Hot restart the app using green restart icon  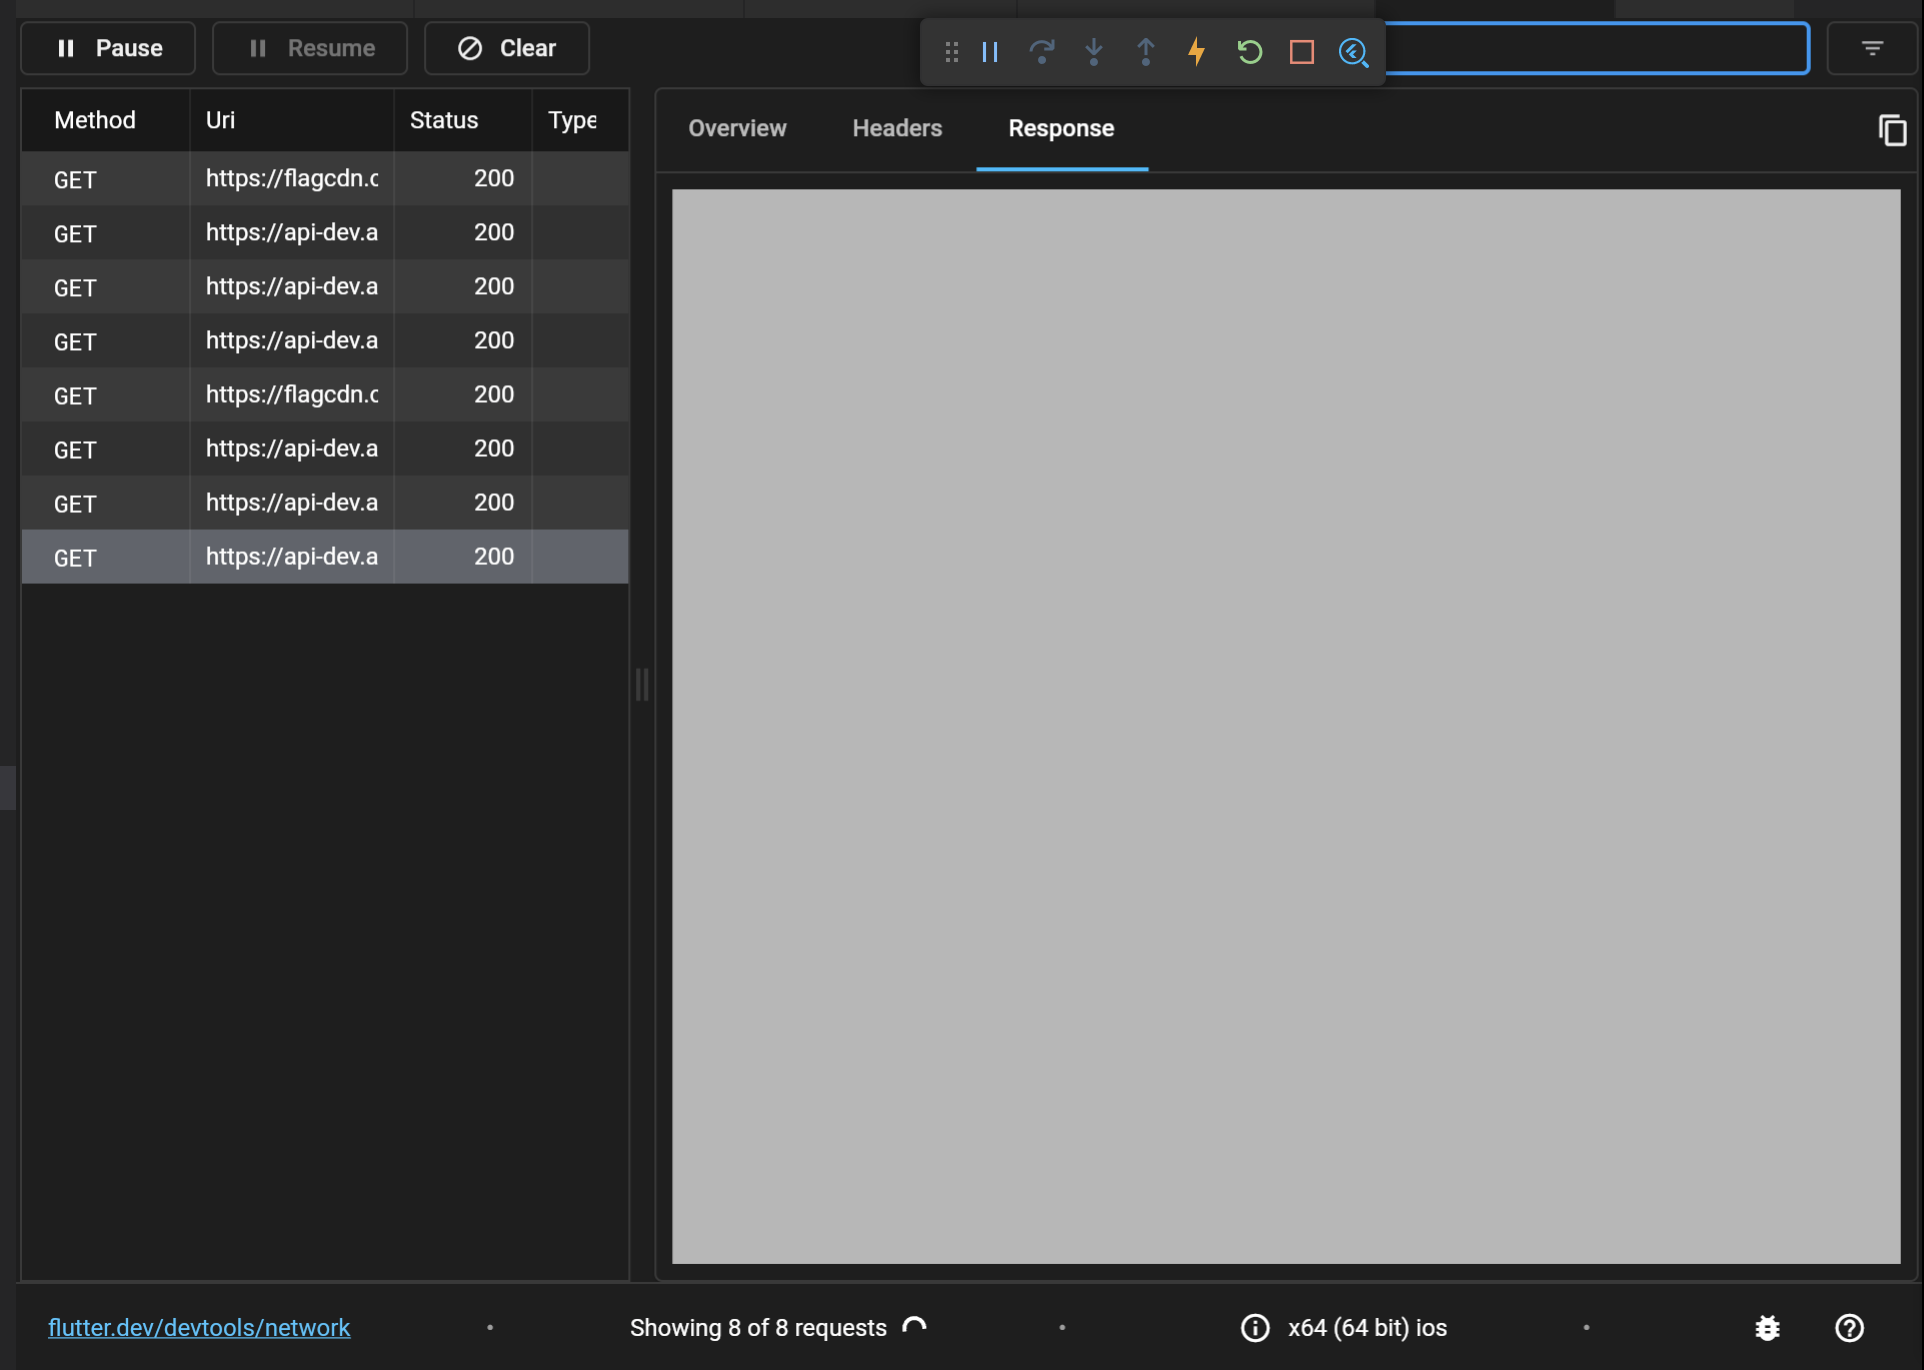click(x=1249, y=52)
